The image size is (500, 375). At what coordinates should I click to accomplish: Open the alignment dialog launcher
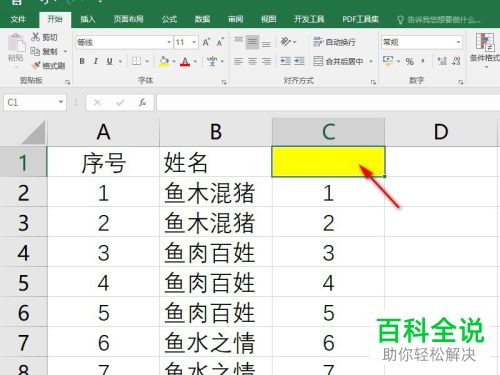[x=373, y=82]
